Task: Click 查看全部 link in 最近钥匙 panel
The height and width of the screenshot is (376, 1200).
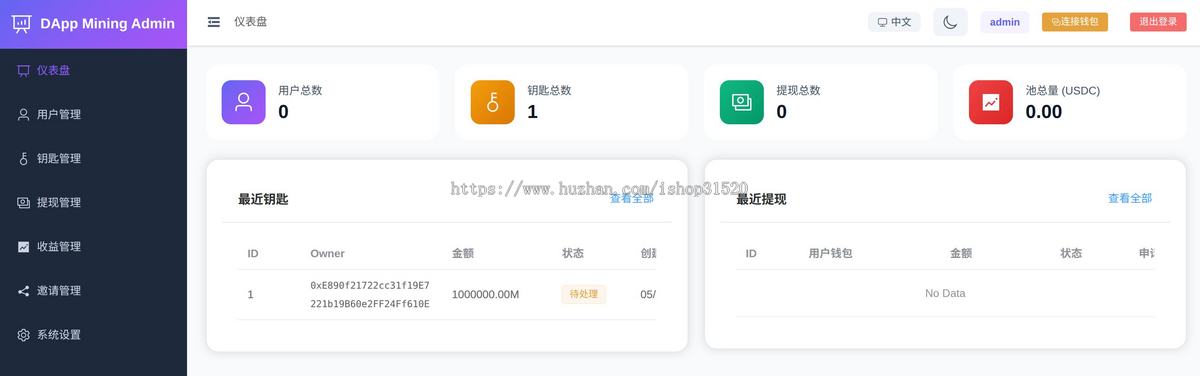Action: [x=632, y=199]
